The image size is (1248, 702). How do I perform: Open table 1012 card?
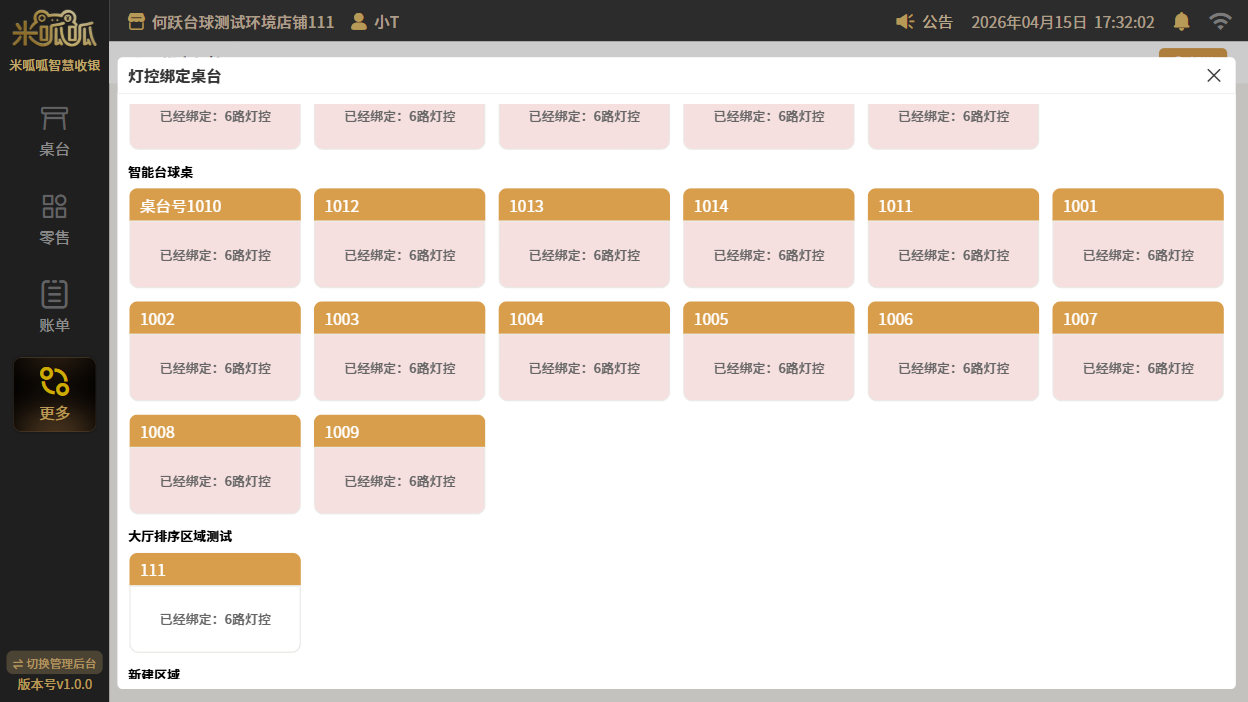[399, 238]
